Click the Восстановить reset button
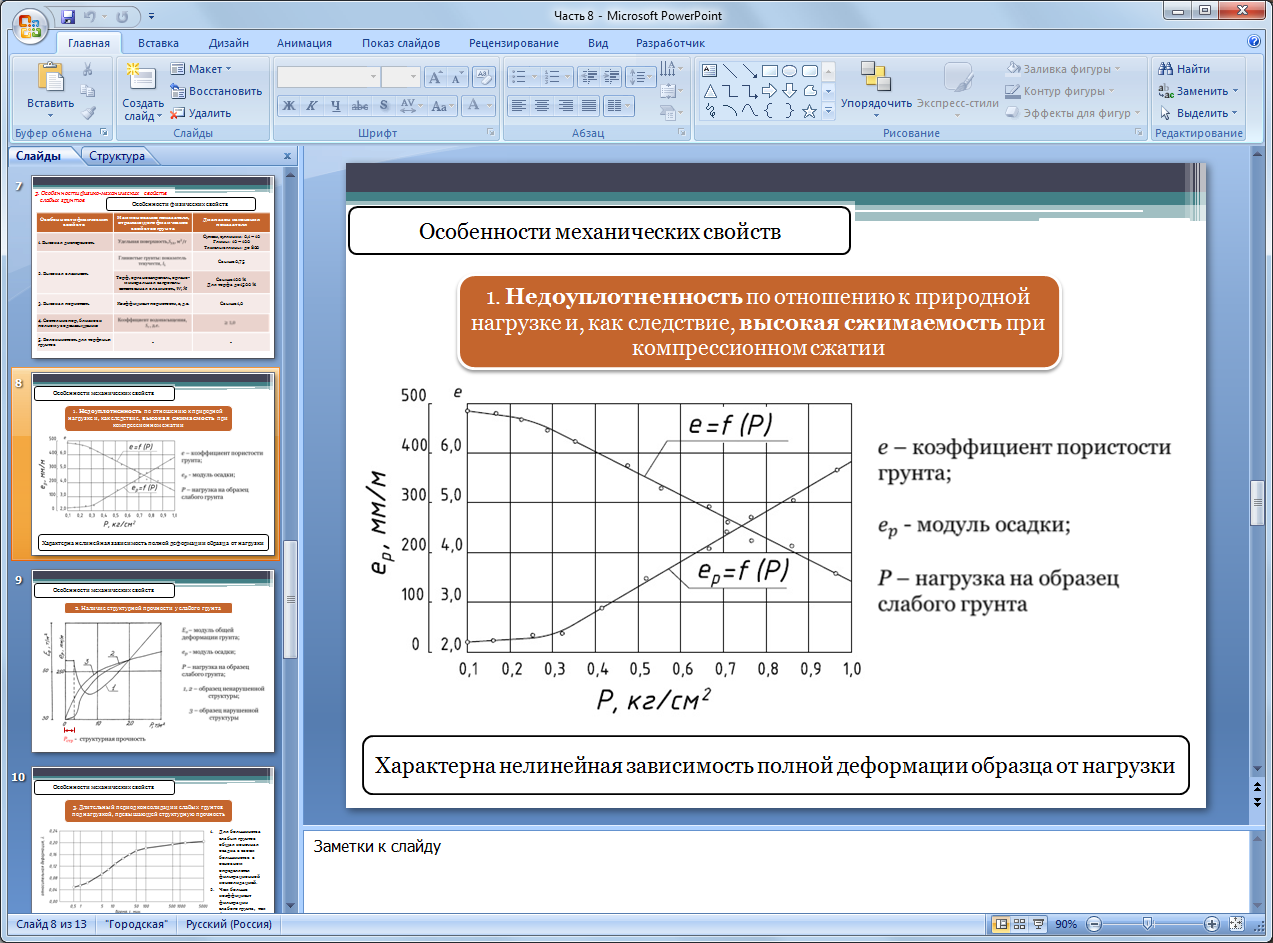Viewport: 1273px width, 943px height. 216,91
